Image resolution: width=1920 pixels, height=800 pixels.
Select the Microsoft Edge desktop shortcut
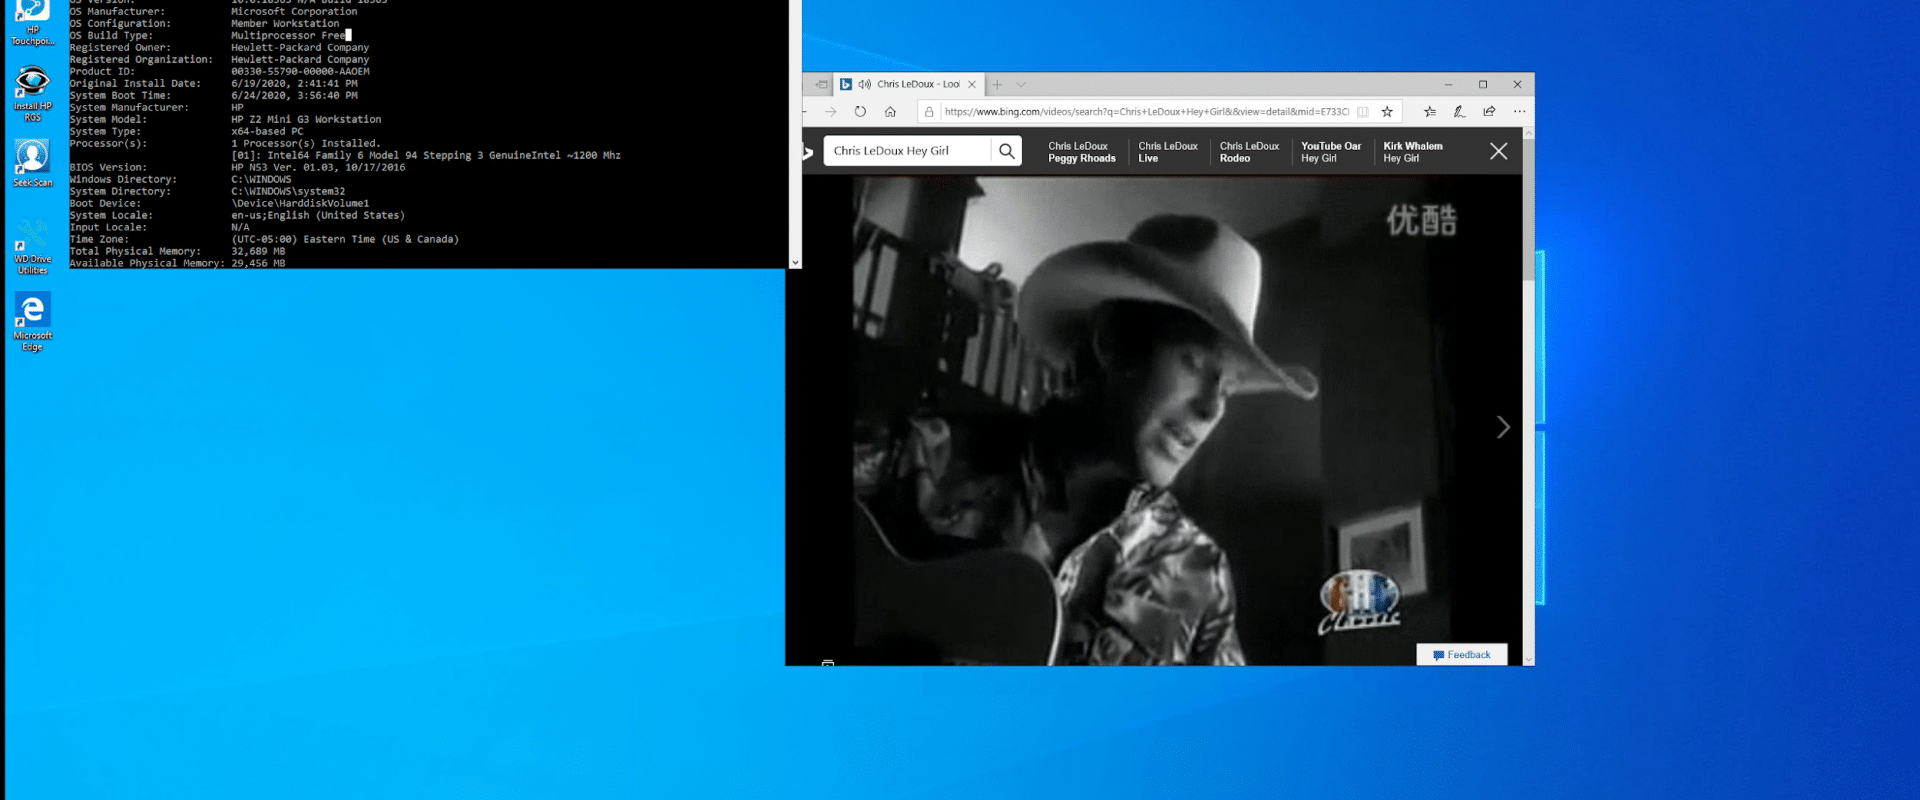coord(32,322)
